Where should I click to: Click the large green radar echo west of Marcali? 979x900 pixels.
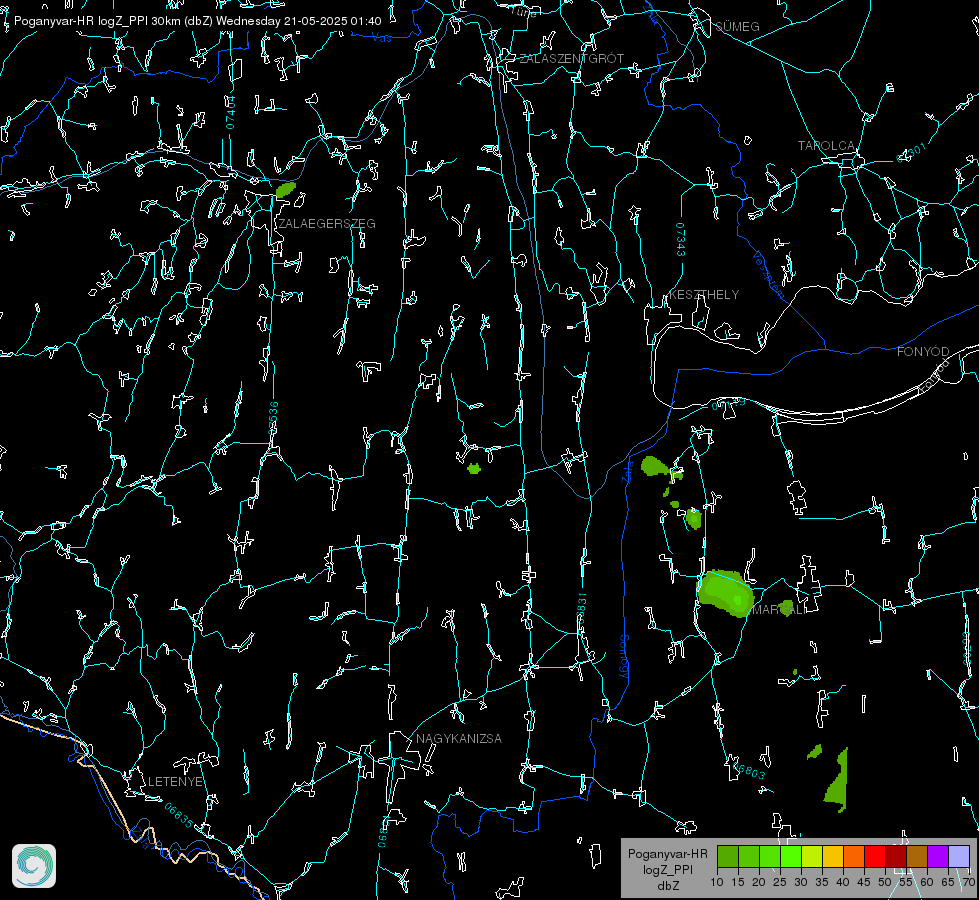pos(726,593)
